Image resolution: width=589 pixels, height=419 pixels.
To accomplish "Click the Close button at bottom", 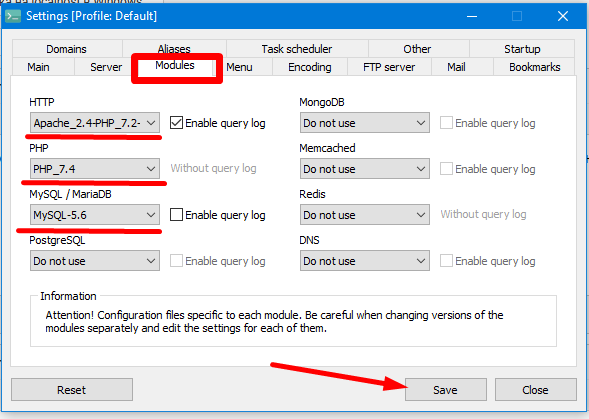I will click(535, 390).
